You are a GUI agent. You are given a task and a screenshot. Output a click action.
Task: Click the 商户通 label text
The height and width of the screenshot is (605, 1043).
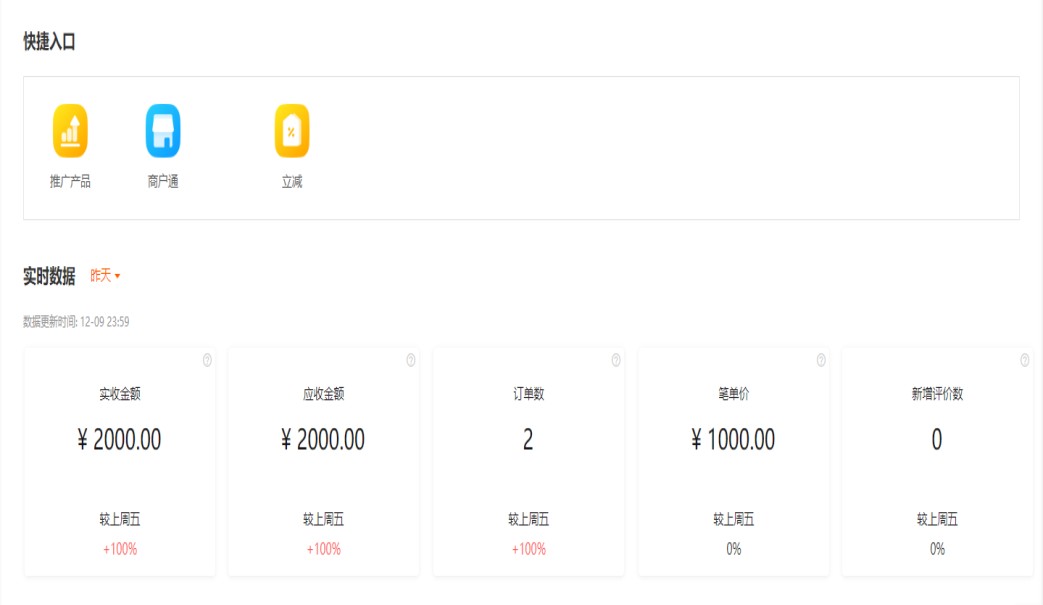163,182
